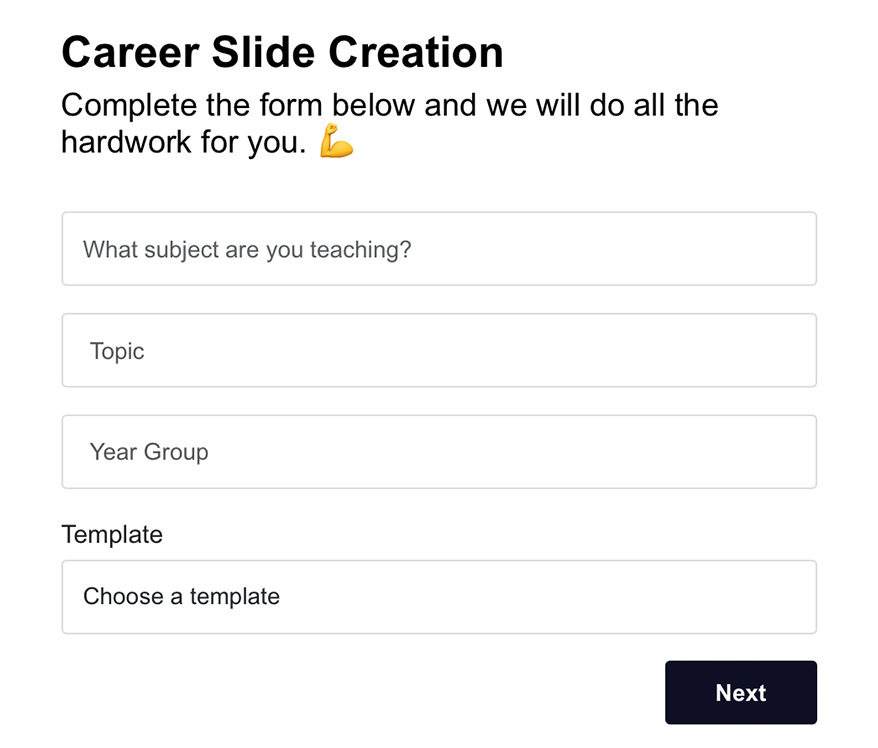Click the flexed bicep emoji

tap(335, 141)
